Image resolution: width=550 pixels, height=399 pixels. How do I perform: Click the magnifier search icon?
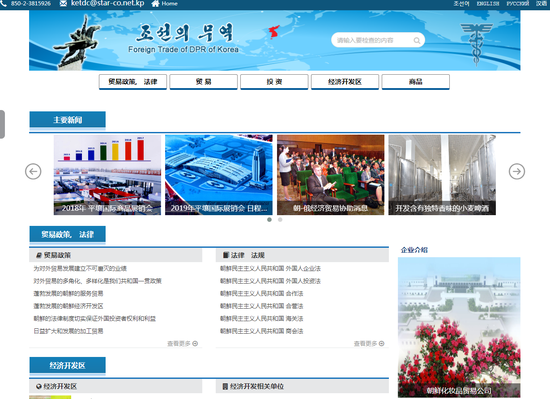(x=417, y=40)
